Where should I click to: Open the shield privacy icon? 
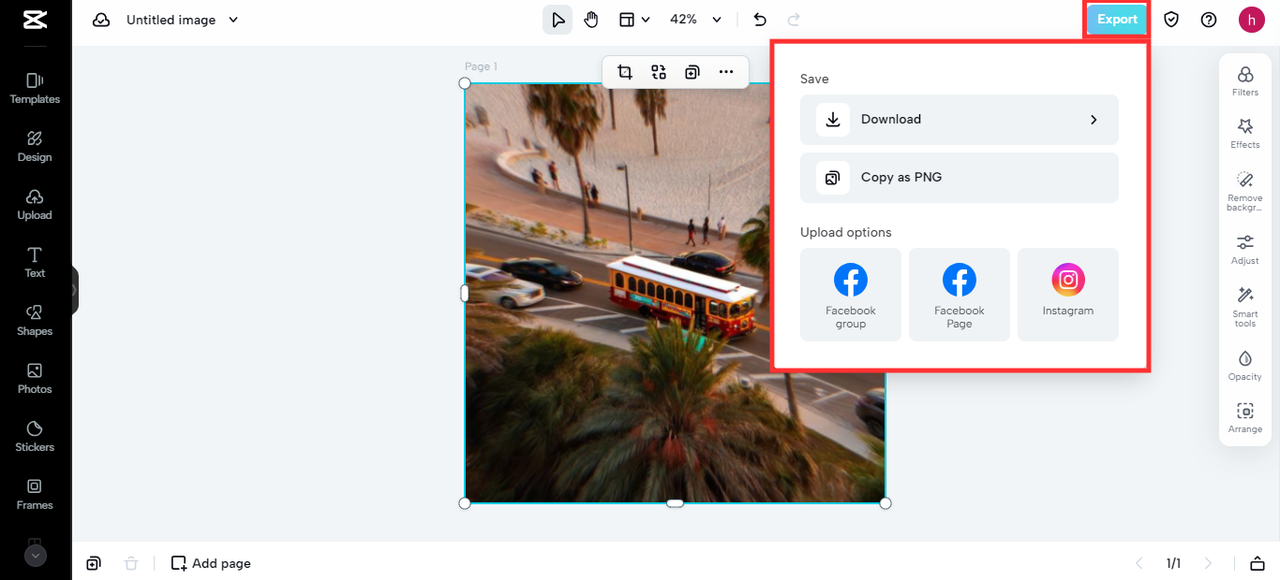pyautogui.click(x=1171, y=20)
